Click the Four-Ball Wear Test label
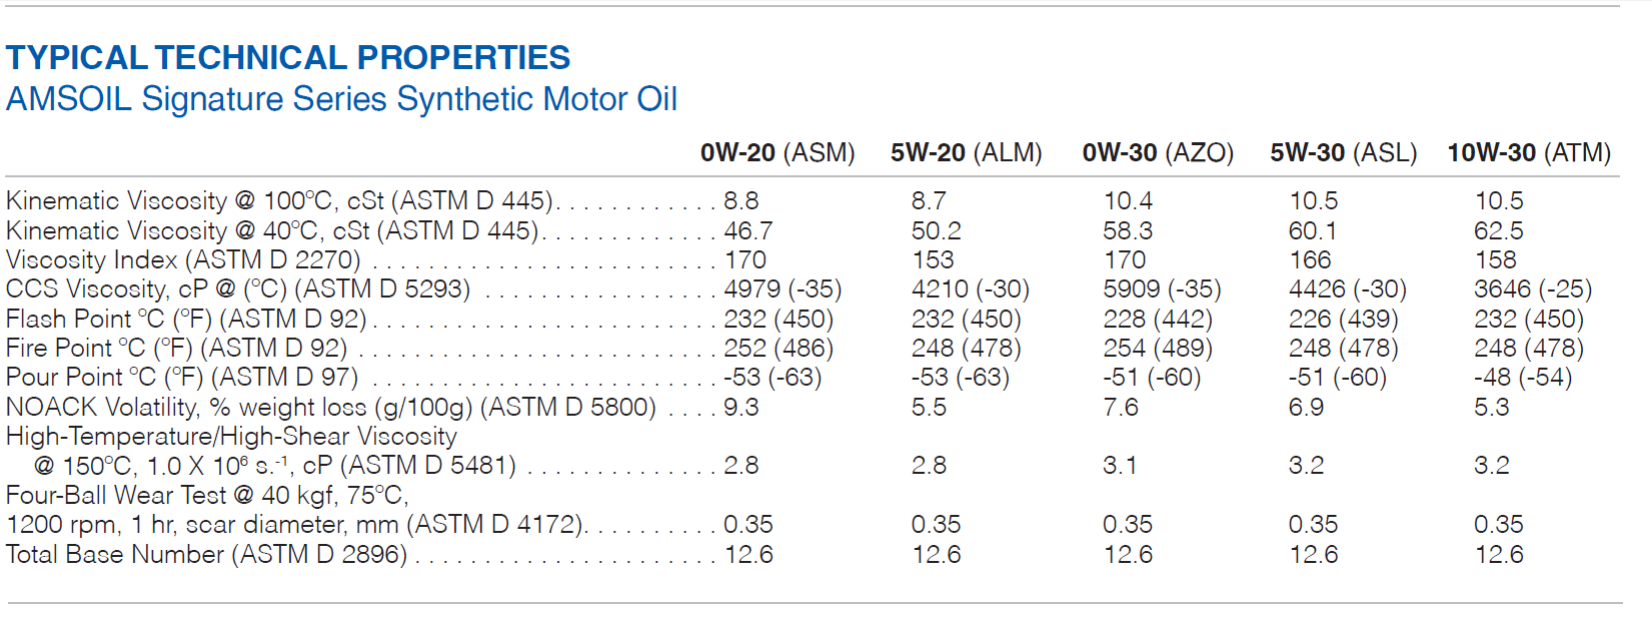 [x=207, y=495]
